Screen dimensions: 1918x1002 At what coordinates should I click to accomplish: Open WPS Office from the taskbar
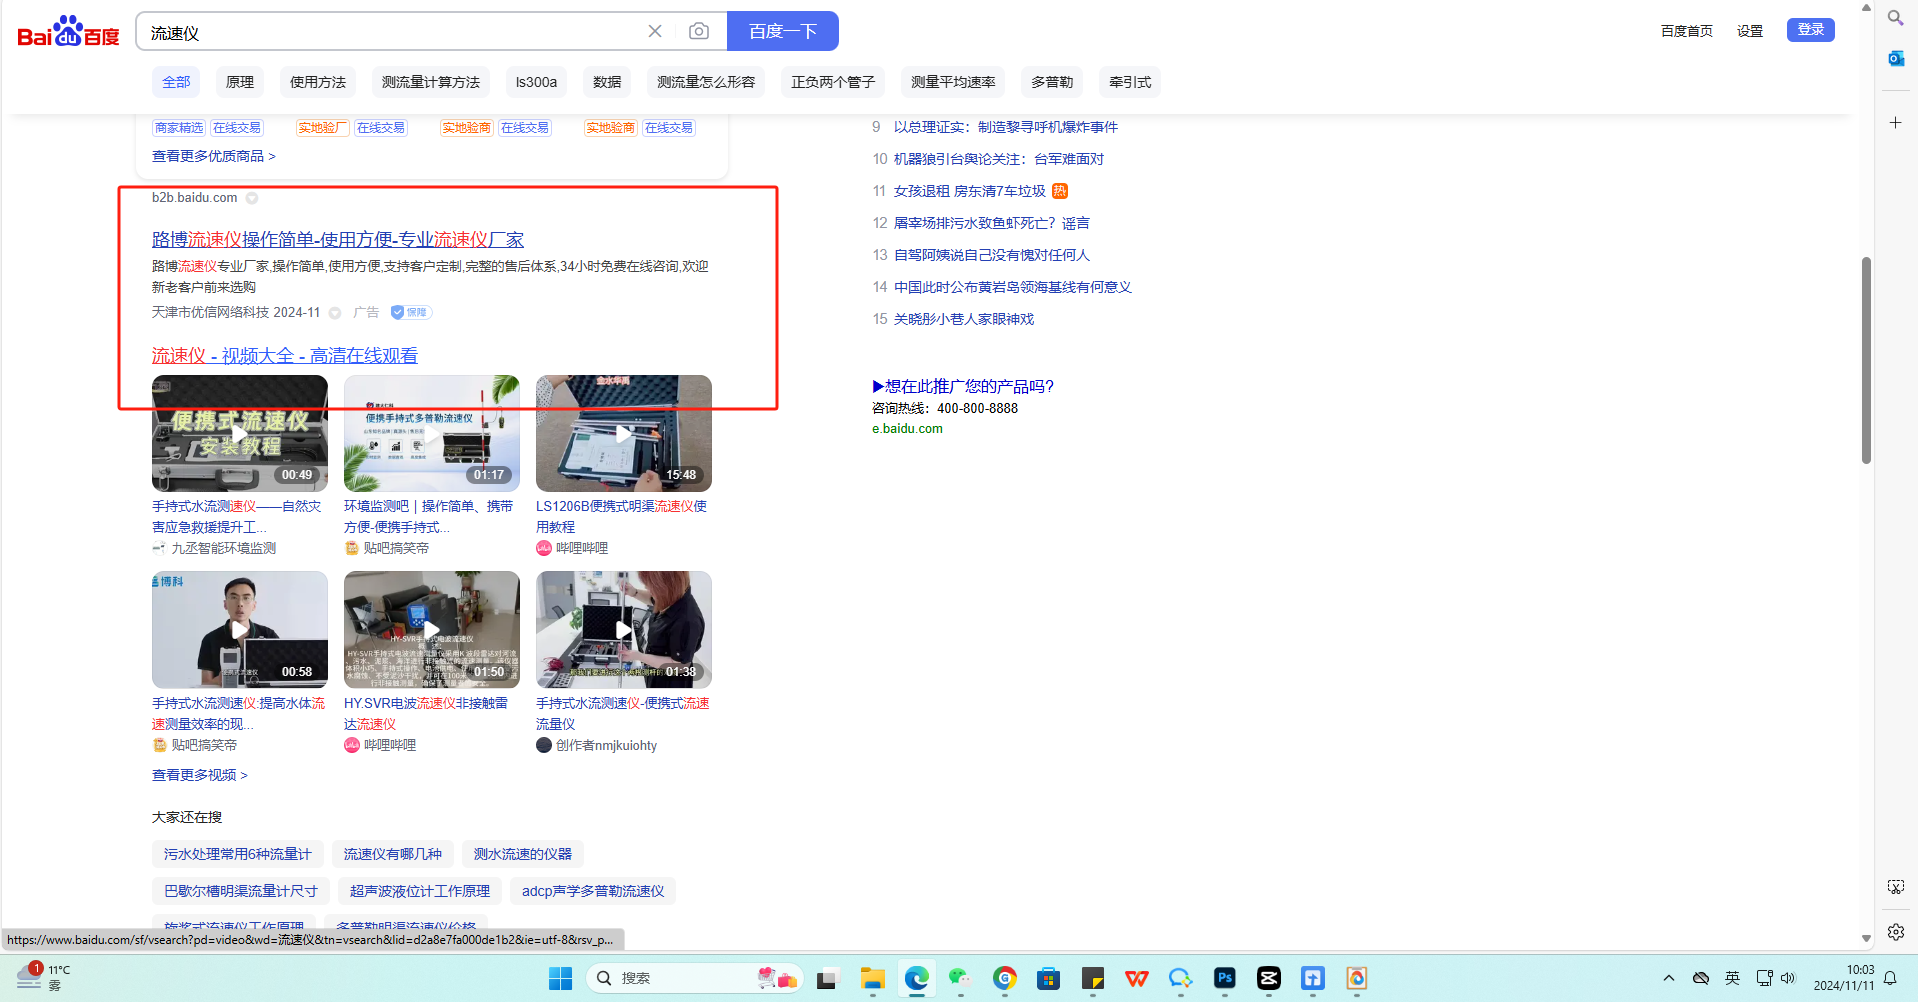tap(1137, 978)
